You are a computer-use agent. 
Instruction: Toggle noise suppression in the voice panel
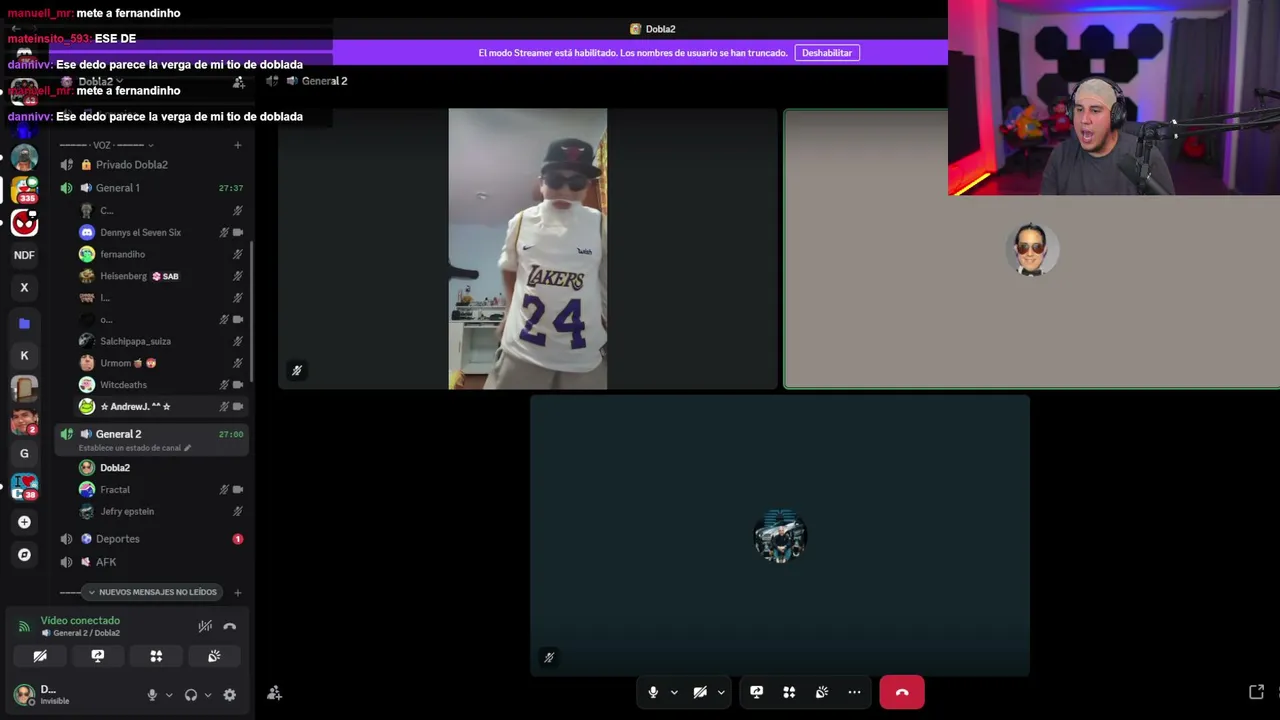(205, 626)
